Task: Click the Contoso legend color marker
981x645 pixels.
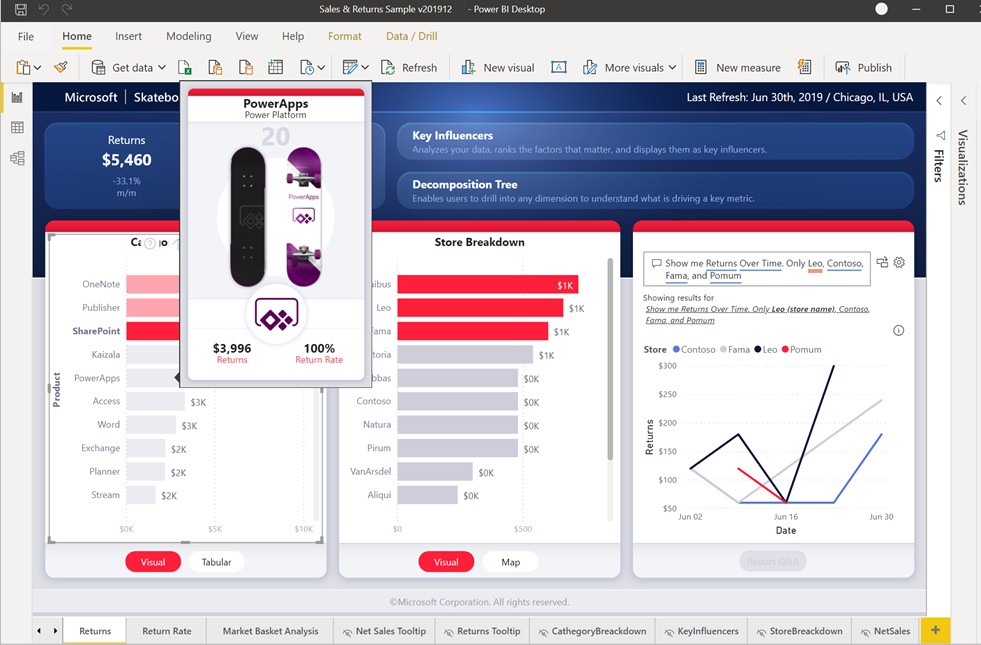Action: 676,350
